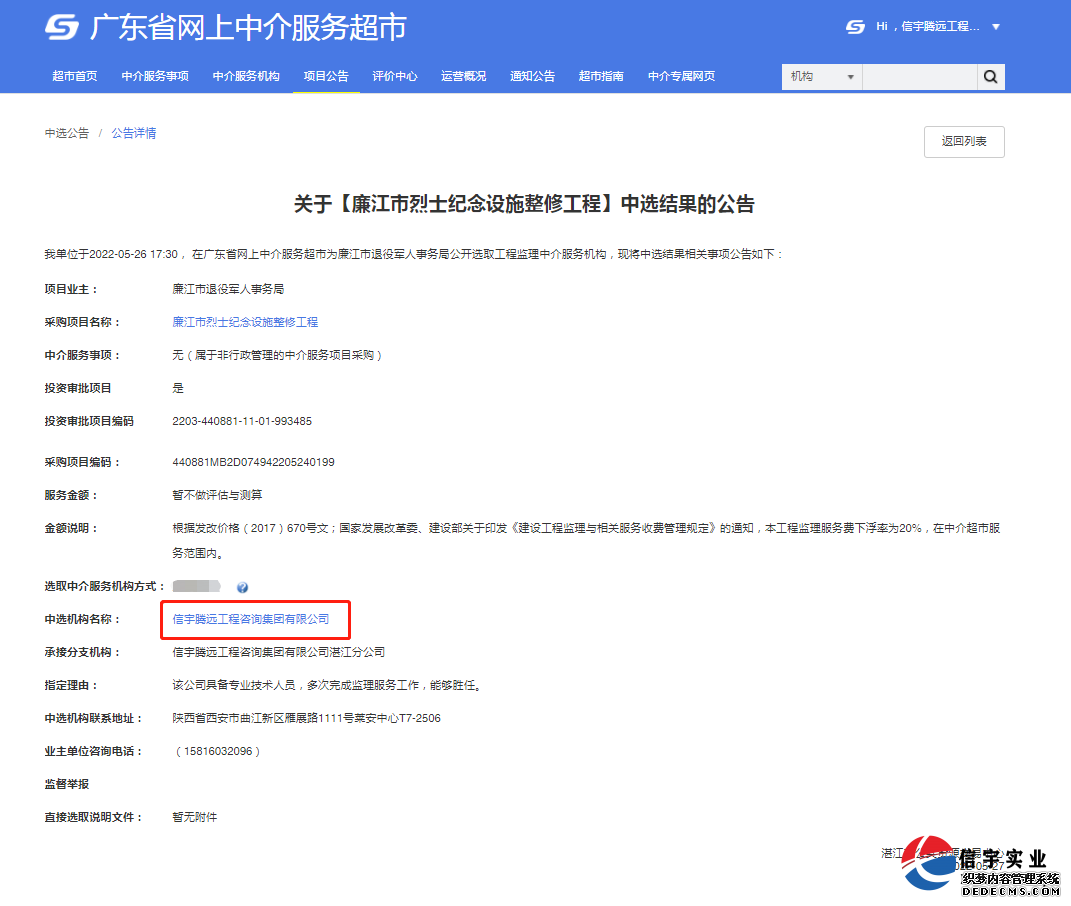1071x906 pixels.
Task: View the 运营概况 section
Action: 463,75
